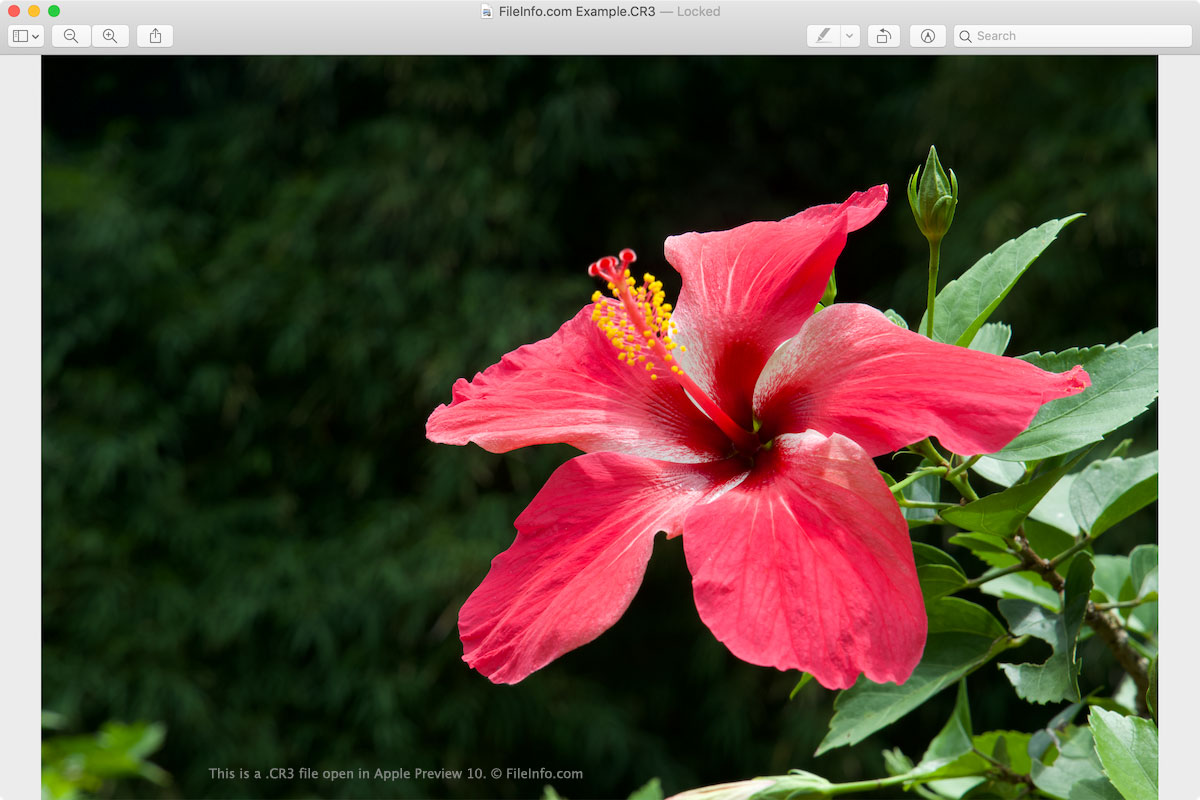The height and width of the screenshot is (800, 1200).
Task: Focus the Search field
Action: click(x=1073, y=36)
